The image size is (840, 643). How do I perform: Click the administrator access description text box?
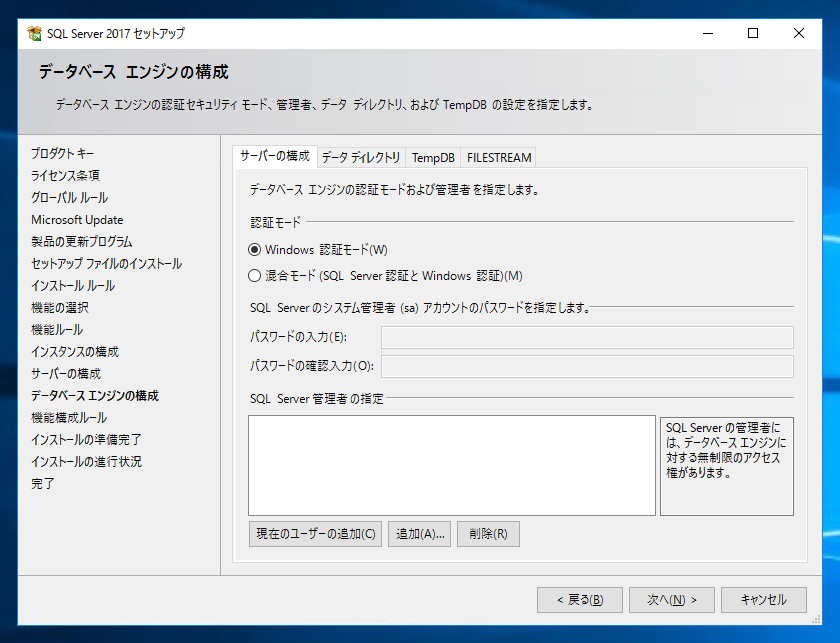coord(726,466)
